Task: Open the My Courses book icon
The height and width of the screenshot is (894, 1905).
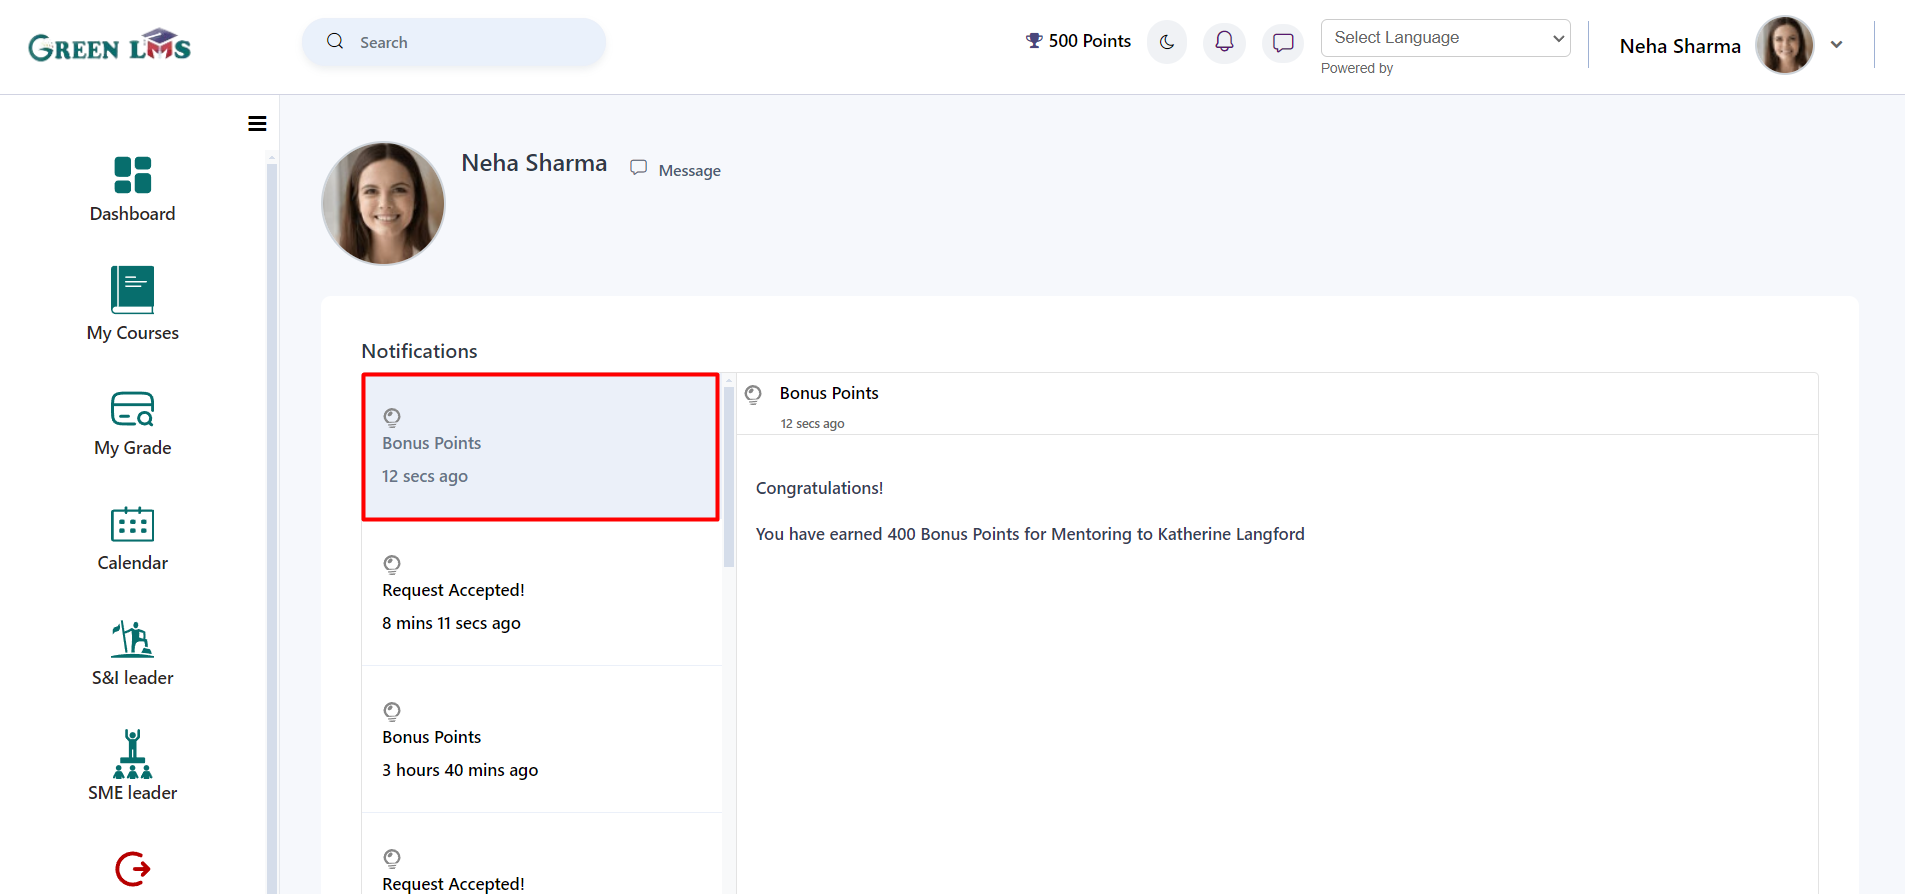Action: coord(133,290)
